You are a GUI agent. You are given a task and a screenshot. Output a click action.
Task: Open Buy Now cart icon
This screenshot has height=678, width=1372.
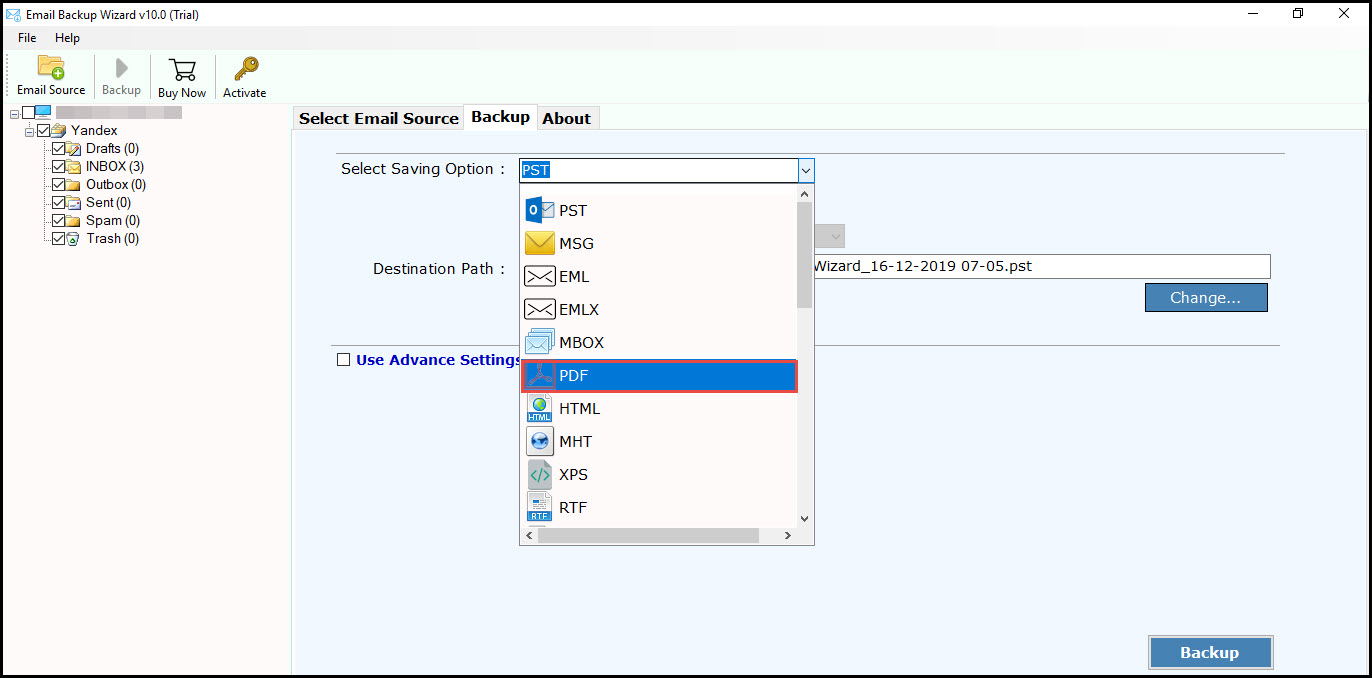pyautogui.click(x=182, y=69)
